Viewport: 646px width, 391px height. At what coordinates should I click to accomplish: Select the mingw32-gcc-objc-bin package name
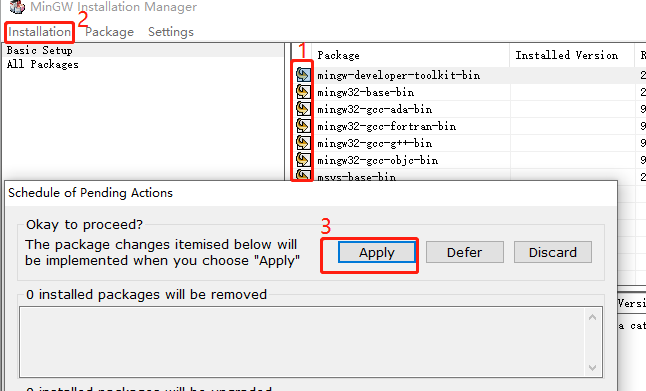click(x=377, y=160)
